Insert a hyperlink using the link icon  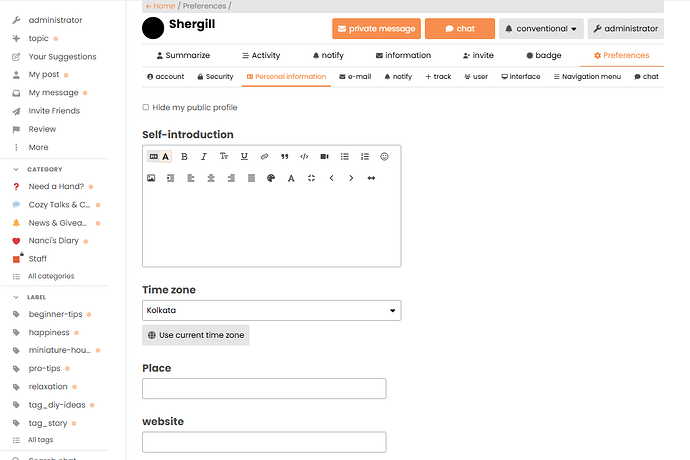coord(264,156)
